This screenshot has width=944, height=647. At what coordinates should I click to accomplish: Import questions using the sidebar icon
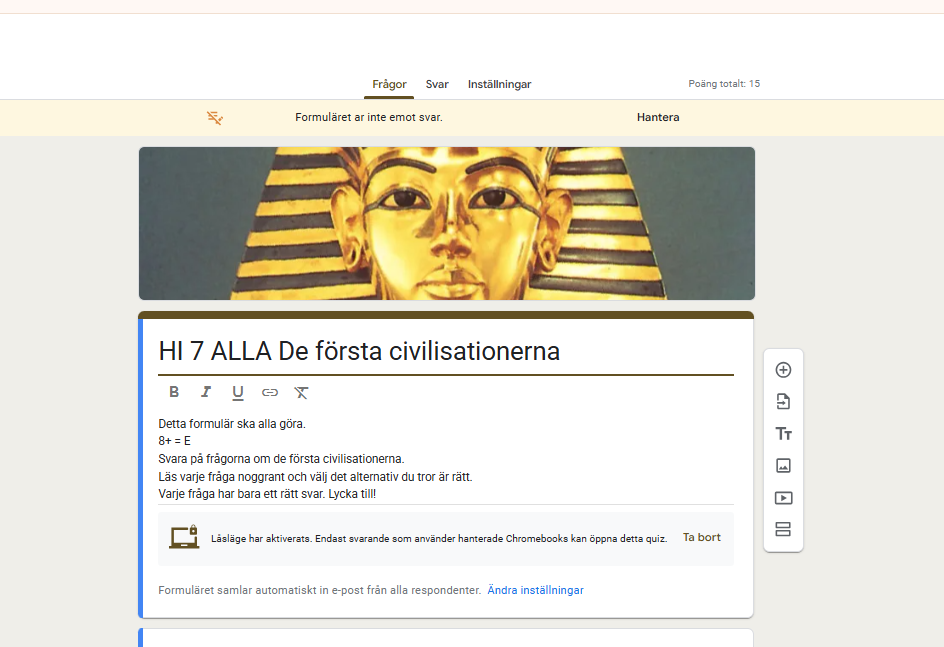click(783, 402)
